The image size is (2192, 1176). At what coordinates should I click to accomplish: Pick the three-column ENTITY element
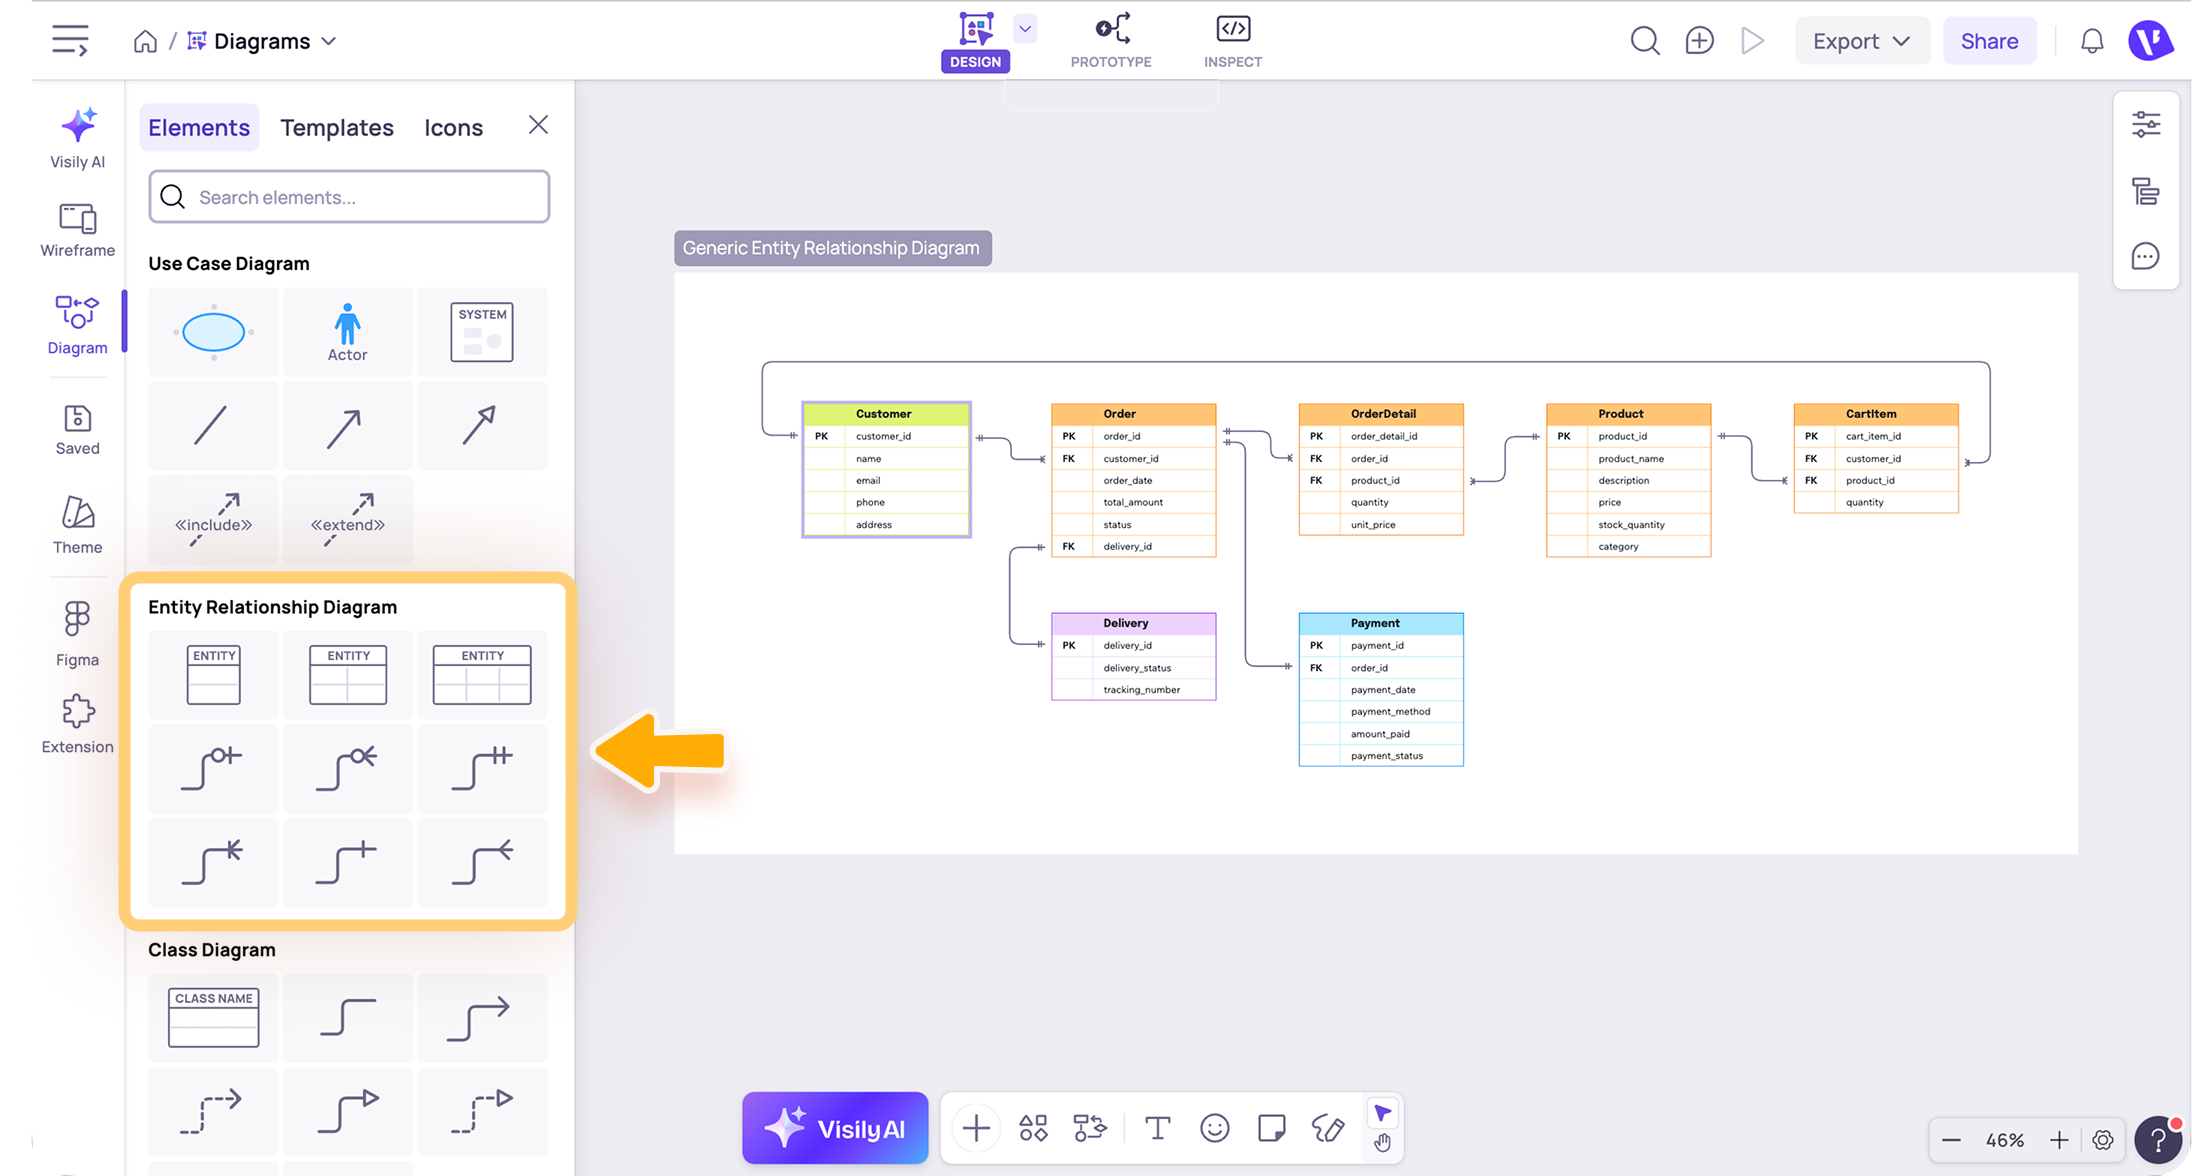[x=482, y=675]
